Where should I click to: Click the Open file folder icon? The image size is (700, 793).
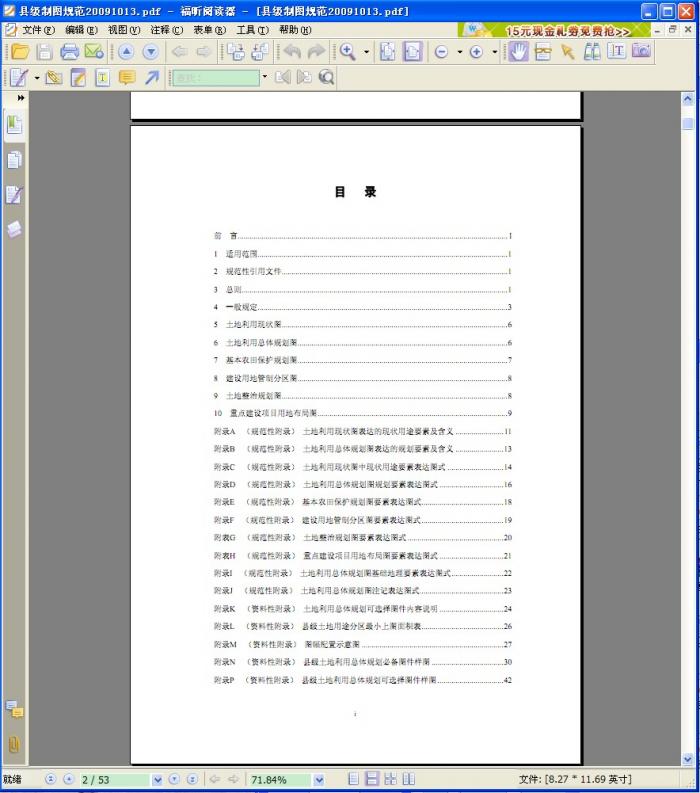[19, 52]
